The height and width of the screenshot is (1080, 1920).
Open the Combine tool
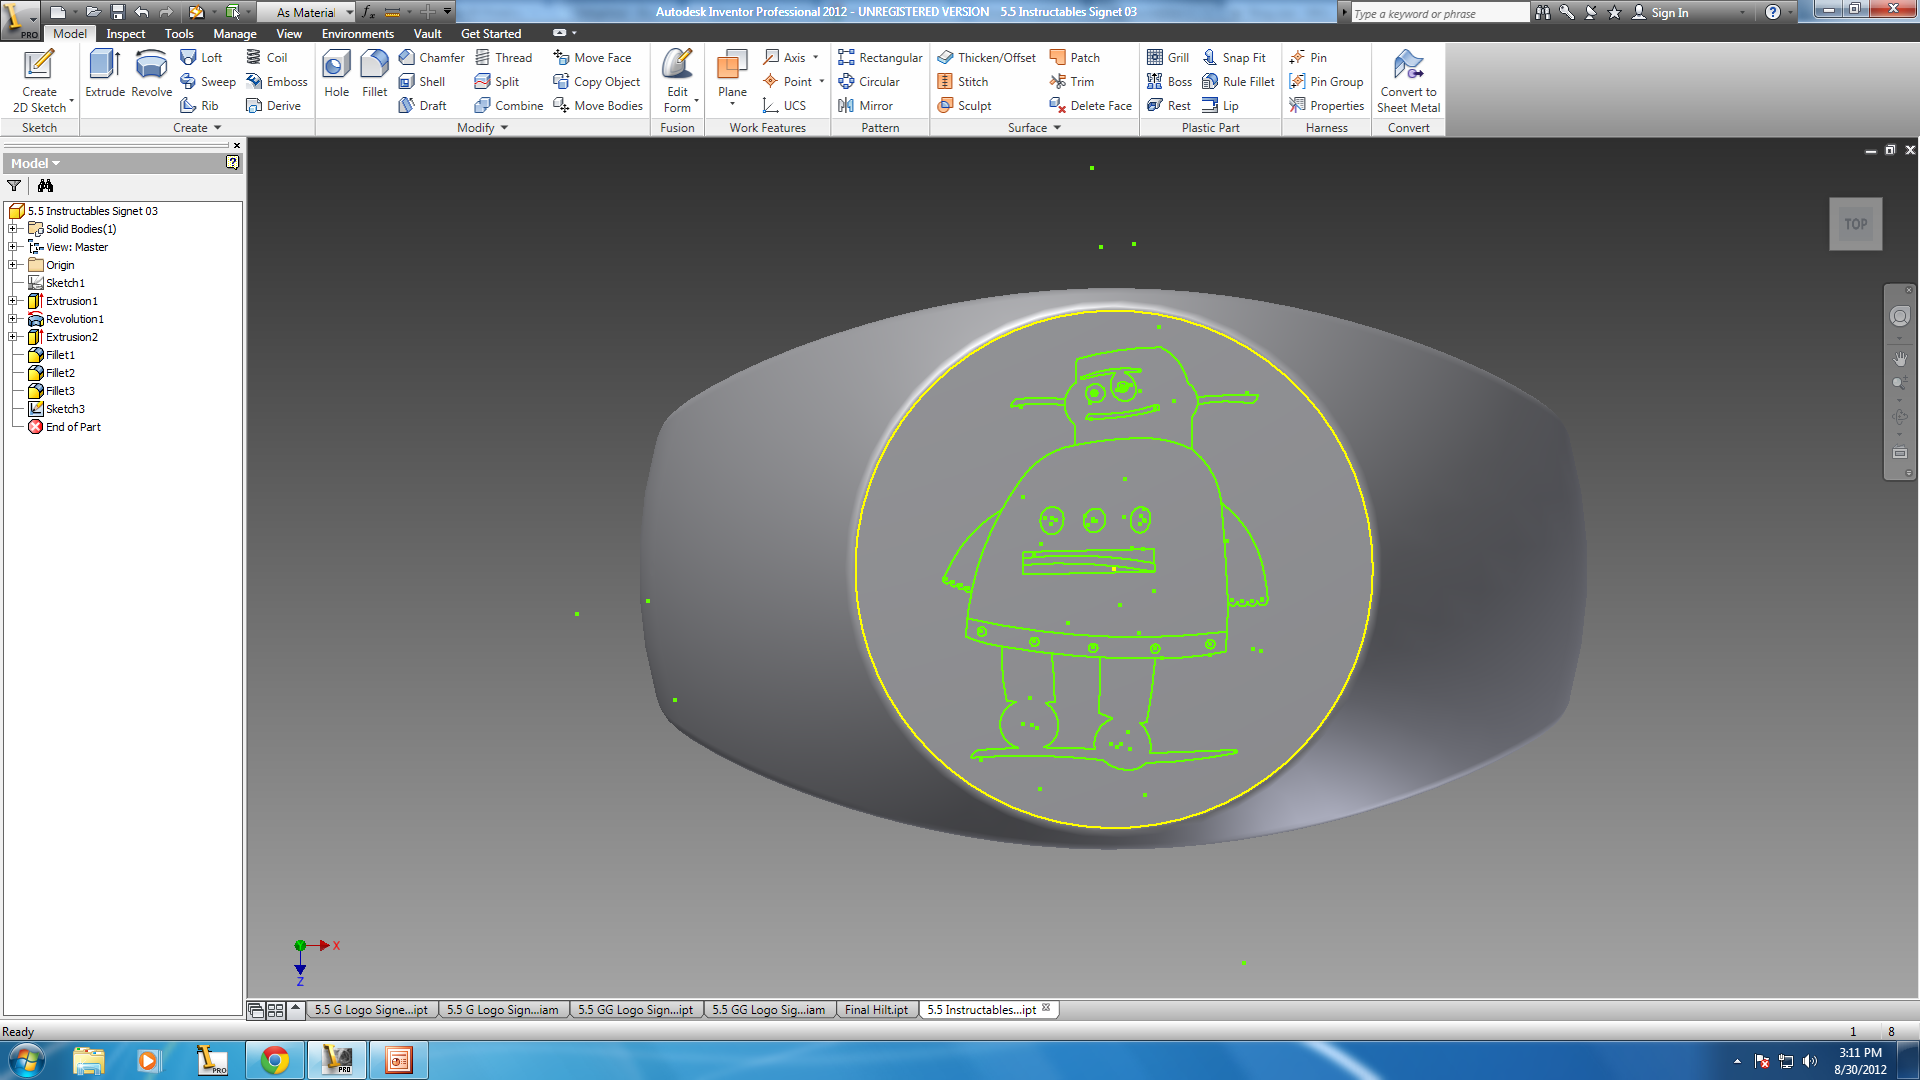509,106
